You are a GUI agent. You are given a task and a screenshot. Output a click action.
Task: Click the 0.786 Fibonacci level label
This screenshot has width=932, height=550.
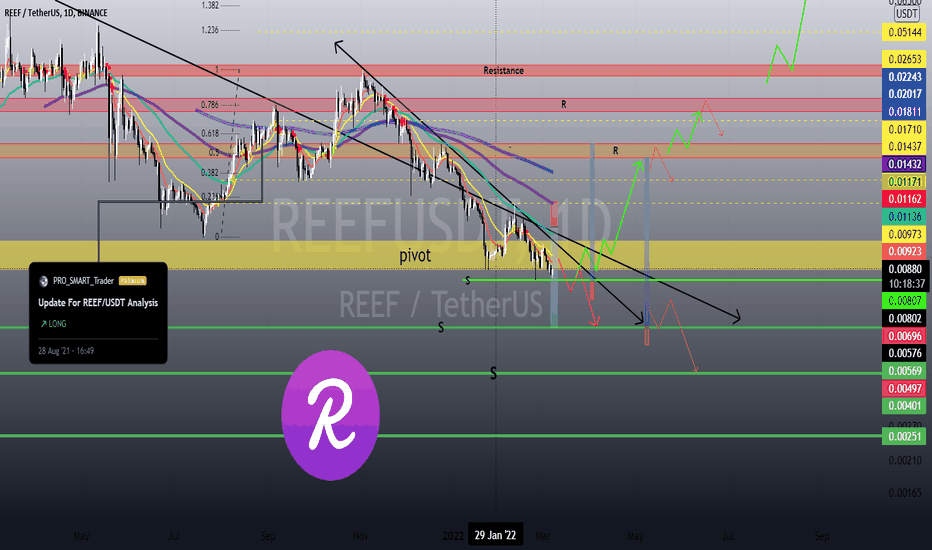coord(210,105)
